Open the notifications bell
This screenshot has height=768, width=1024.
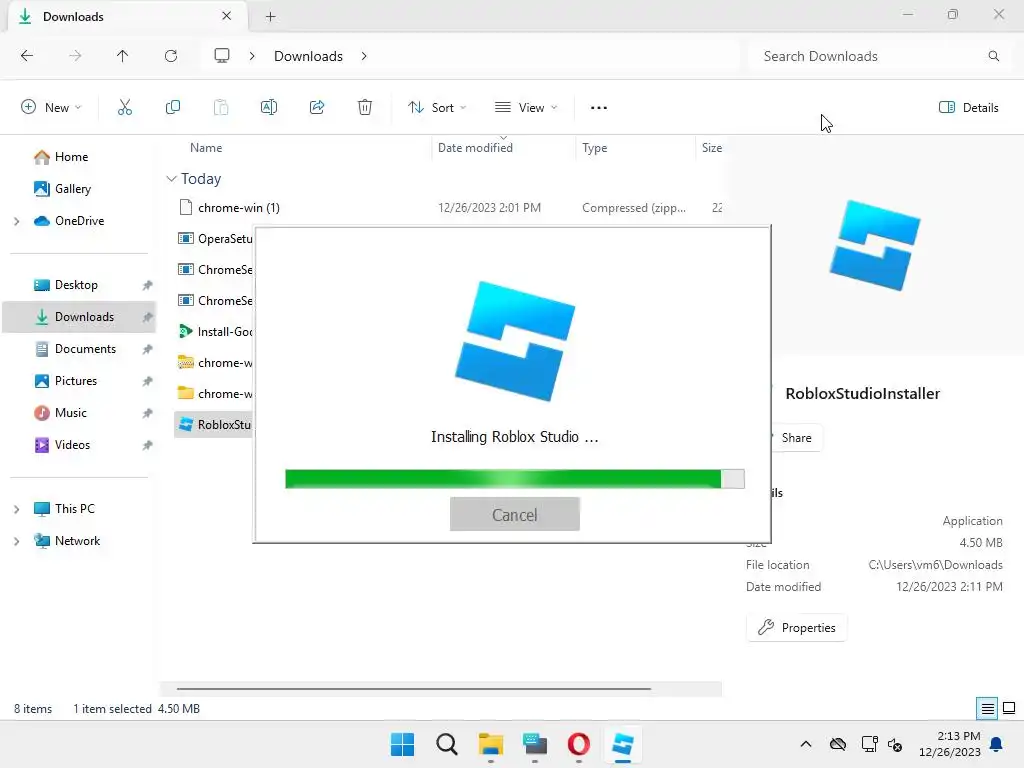(997, 744)
